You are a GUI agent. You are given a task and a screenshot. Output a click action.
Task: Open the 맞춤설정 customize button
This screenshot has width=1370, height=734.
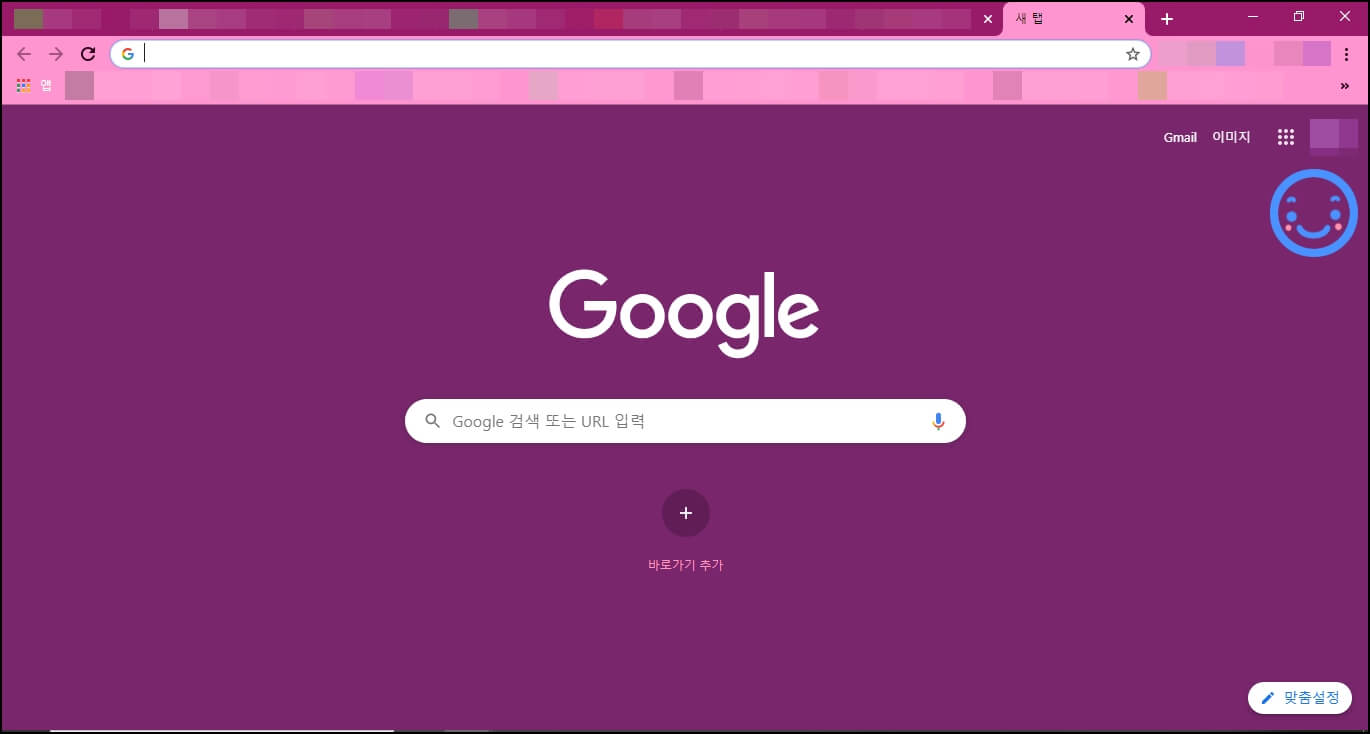click(1300, 698)
